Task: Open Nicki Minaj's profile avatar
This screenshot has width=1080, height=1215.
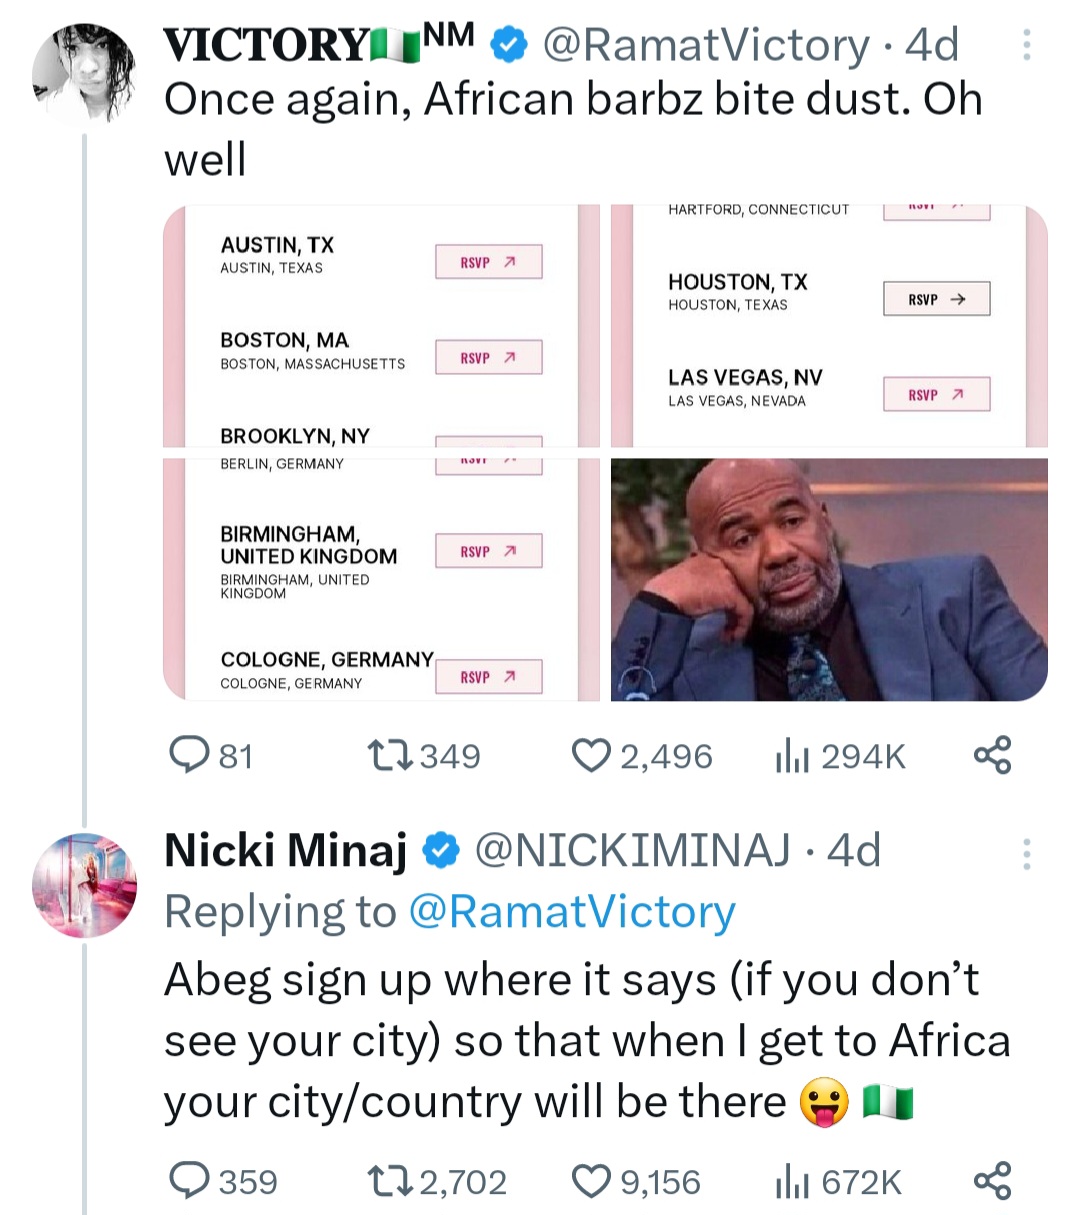Action: pyautogui.click(x=83, y=883)
